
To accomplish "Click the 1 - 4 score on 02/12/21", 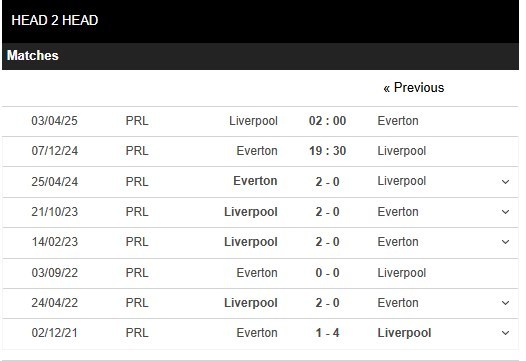I will coord(327,333).
